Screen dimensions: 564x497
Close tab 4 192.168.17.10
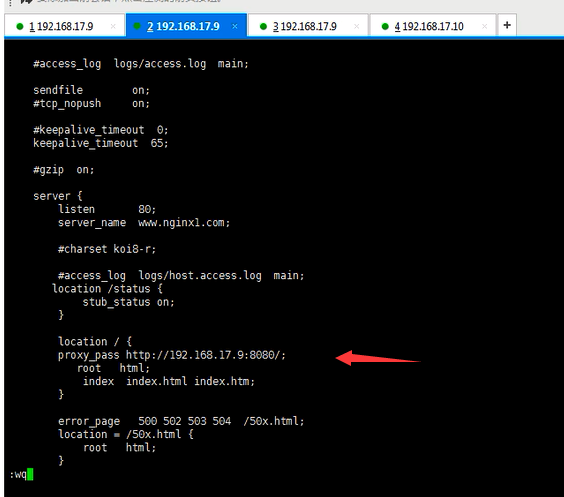(x=485, y=26)
